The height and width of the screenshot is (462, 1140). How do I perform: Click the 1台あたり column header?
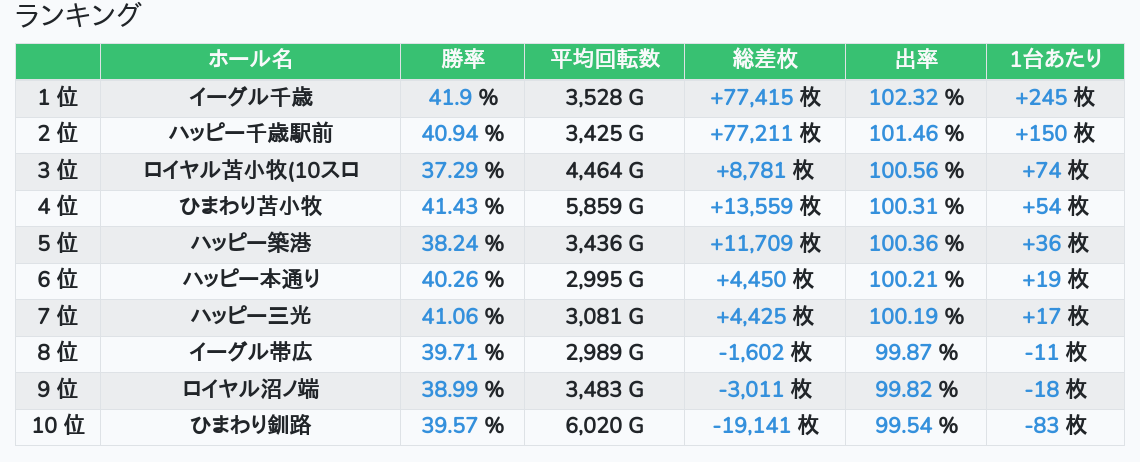tap(1055, 60)
